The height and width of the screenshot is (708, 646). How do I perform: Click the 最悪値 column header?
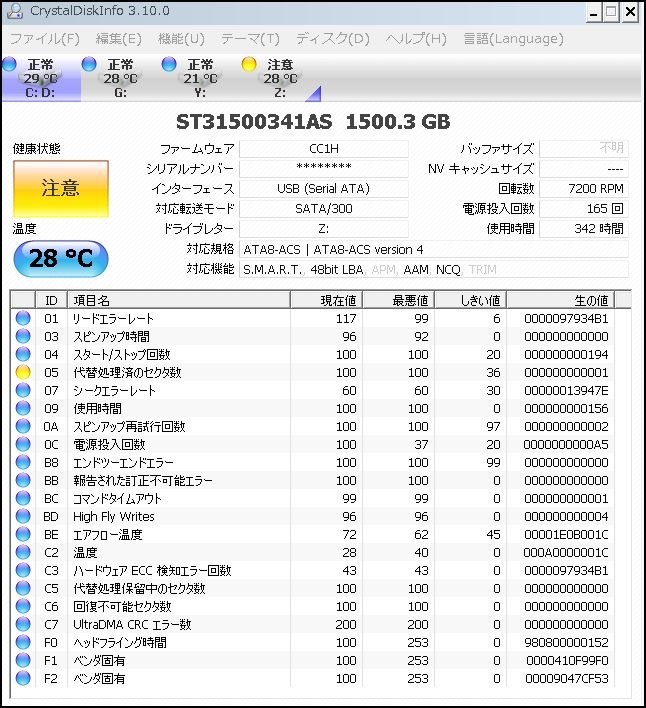[x=399, y=300]
